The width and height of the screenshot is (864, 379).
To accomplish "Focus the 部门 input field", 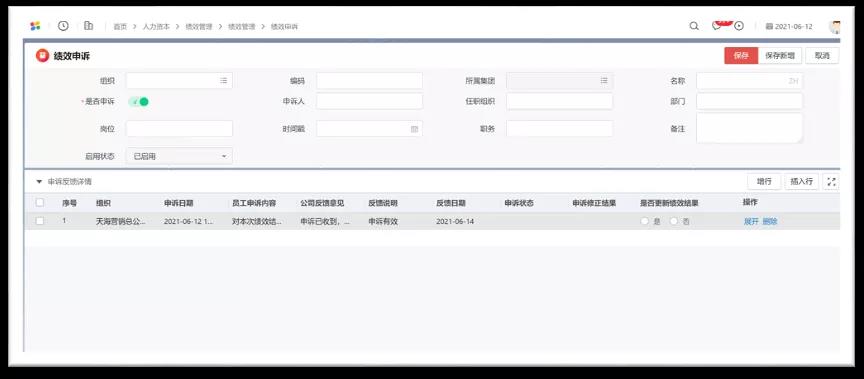I will coord(749,101).
